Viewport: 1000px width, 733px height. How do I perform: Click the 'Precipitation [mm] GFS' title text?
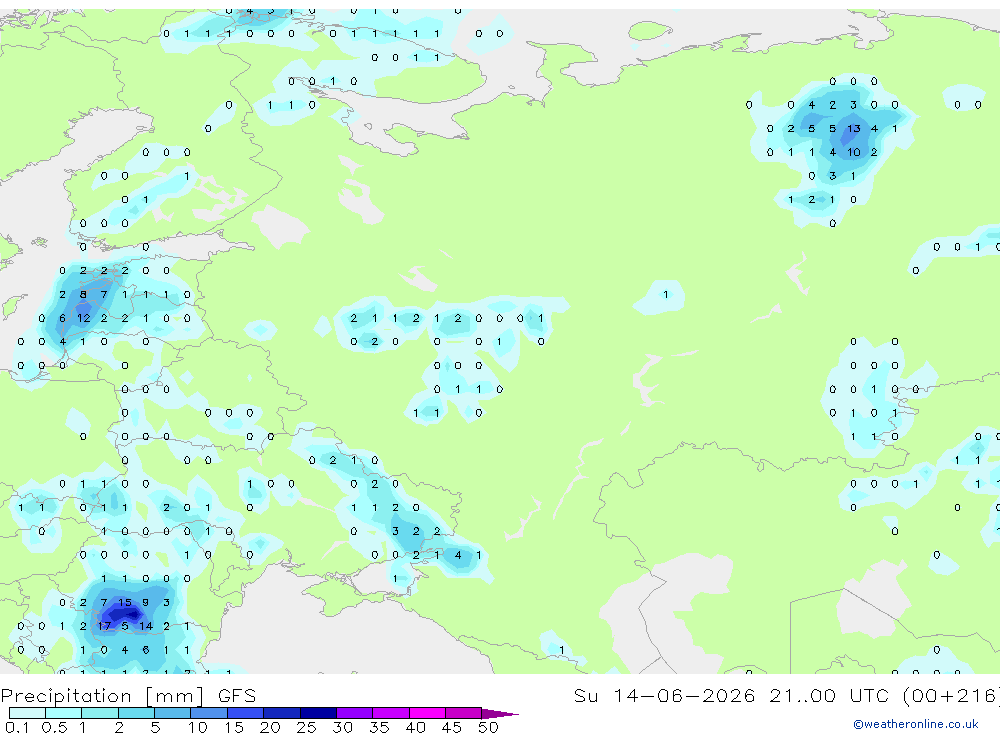tap(128, 695)
